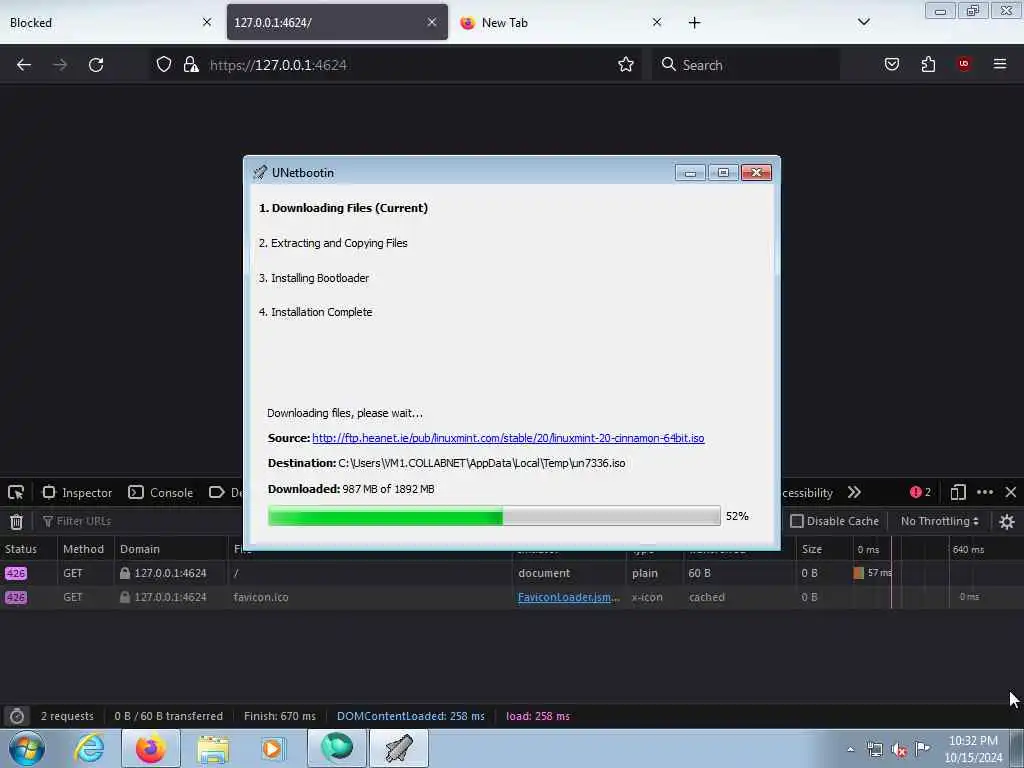Open the Extensions puzzle icon
This screenshot has height=768, width=1024.
point(928,64)
